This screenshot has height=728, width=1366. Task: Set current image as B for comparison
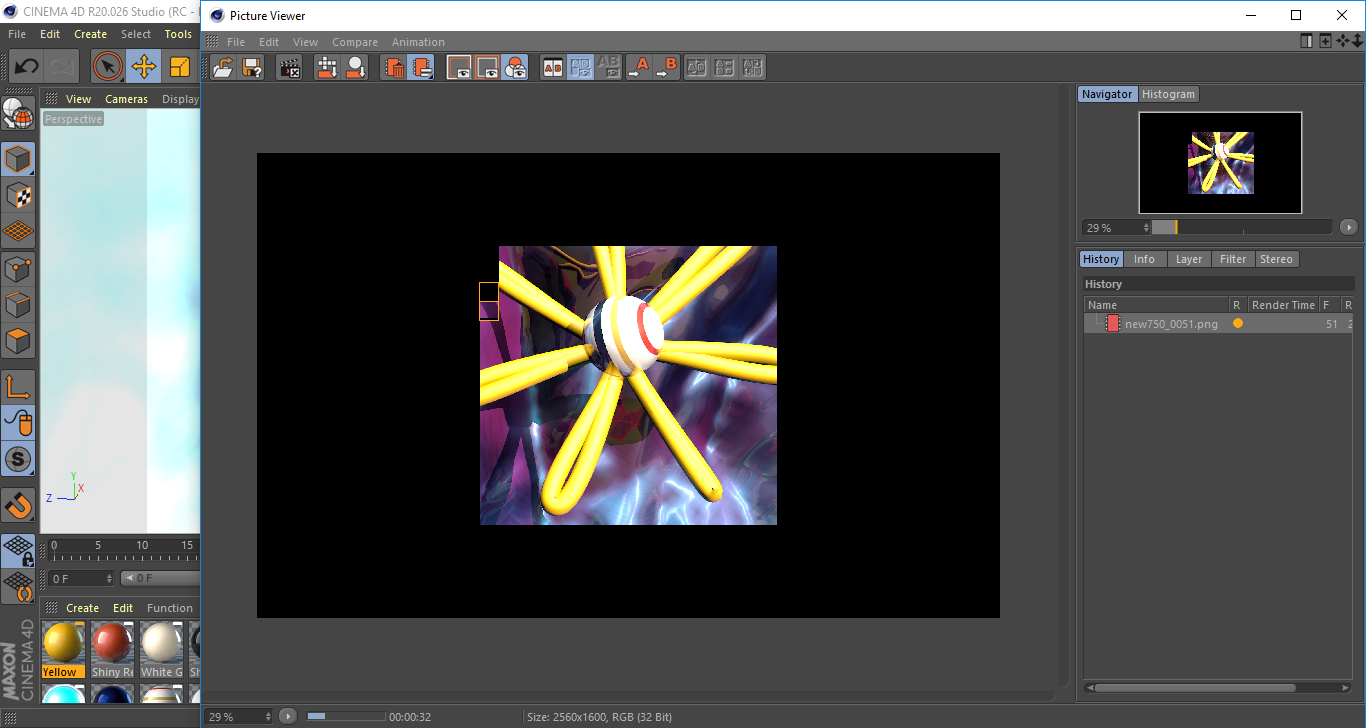(667, 67)
